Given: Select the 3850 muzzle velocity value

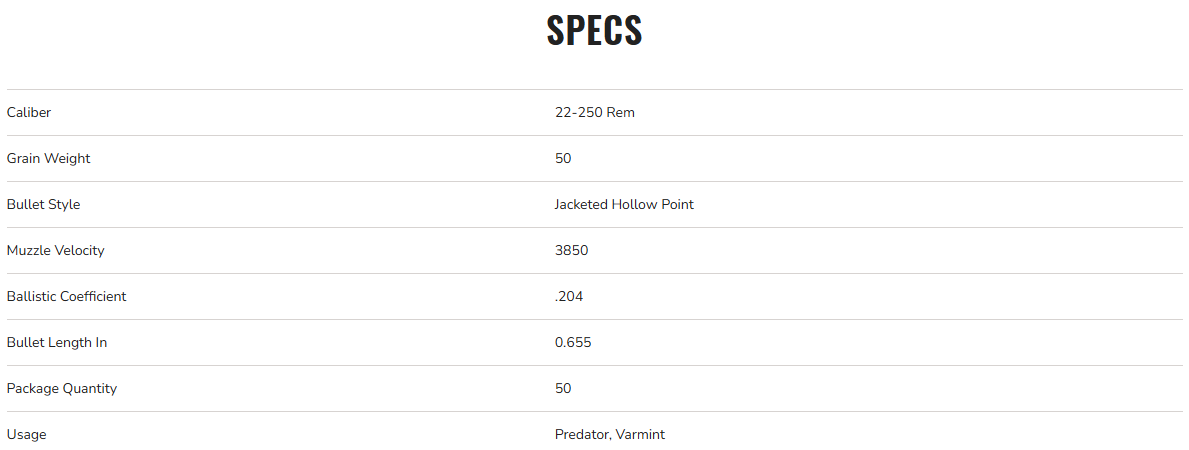Looking at the screenshot, I should (x=571, y=250).
